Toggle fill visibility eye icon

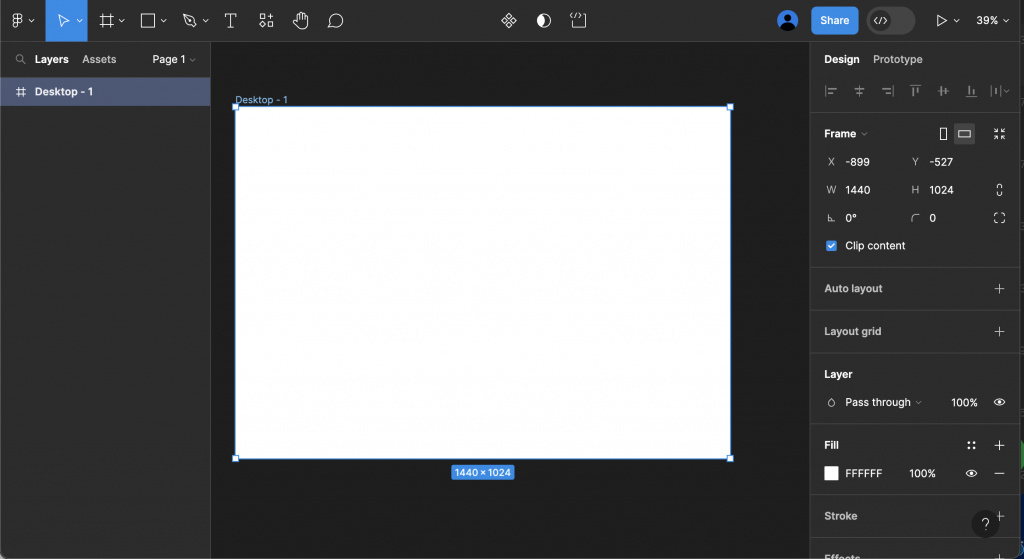[971, 473]
